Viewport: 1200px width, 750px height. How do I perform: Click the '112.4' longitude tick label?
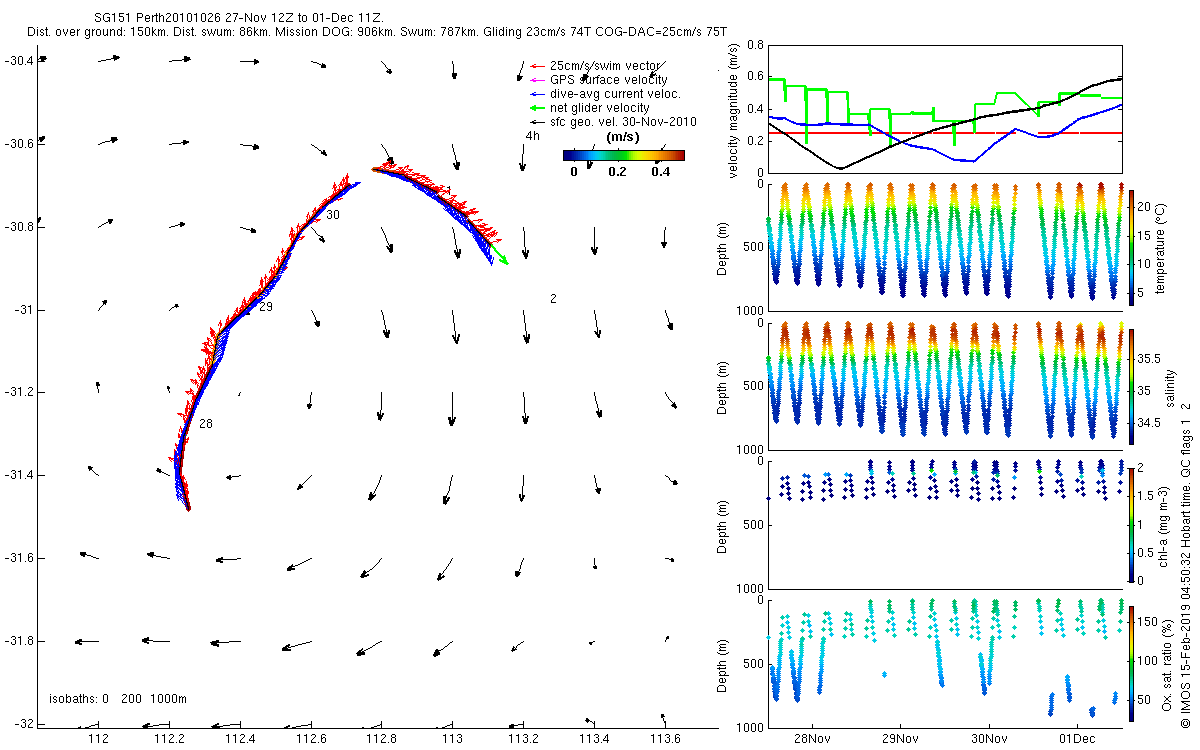point(240,739)
